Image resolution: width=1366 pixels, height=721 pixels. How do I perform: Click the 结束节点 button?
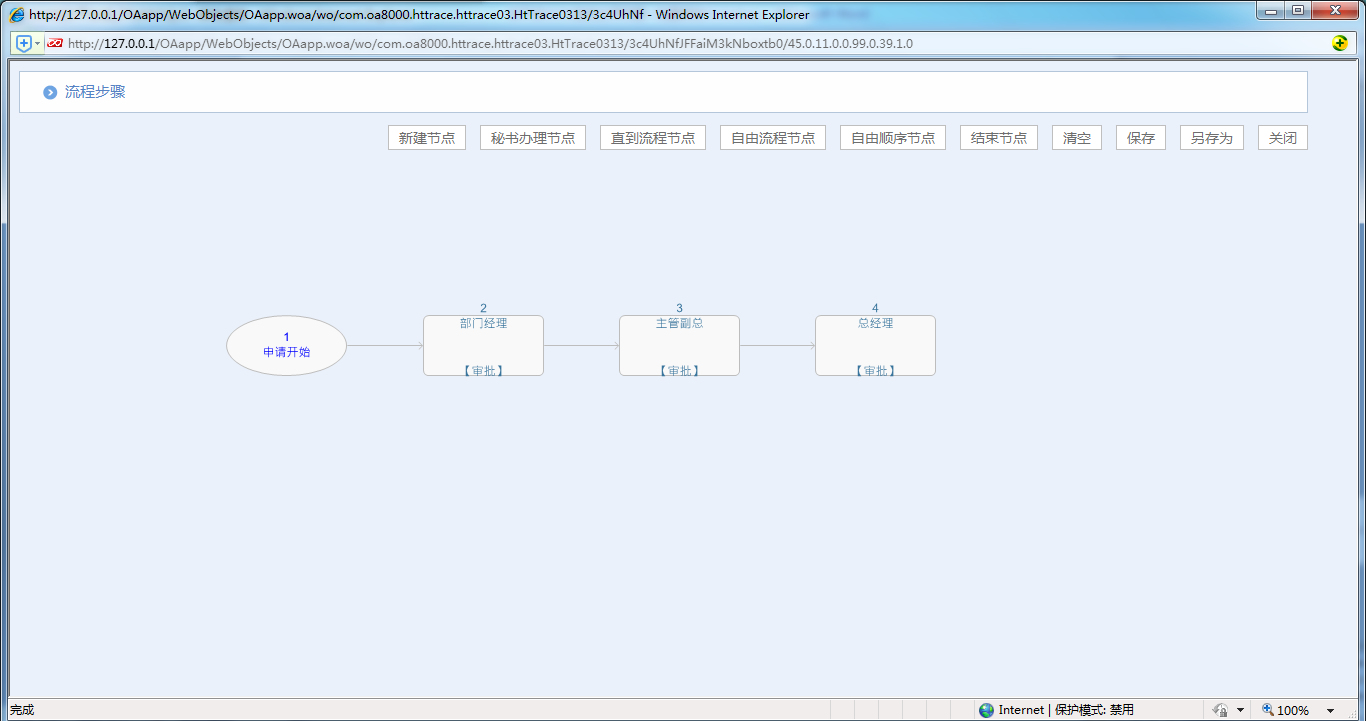(x=999, y=138)
